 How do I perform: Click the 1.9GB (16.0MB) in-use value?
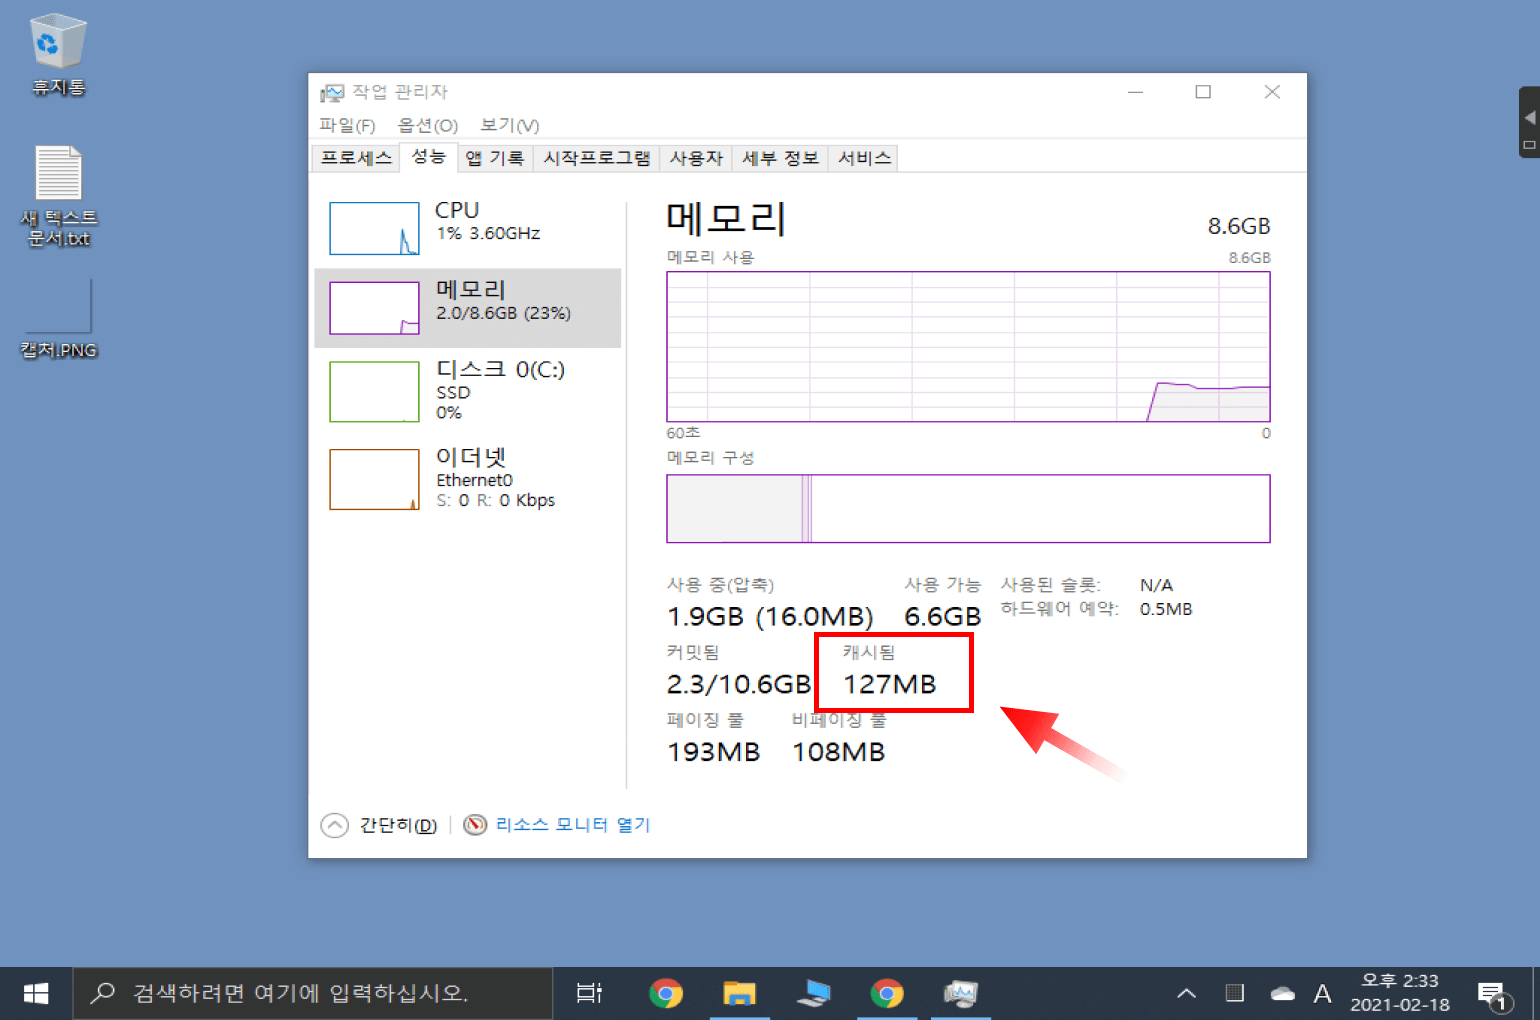tap(770, 616)
